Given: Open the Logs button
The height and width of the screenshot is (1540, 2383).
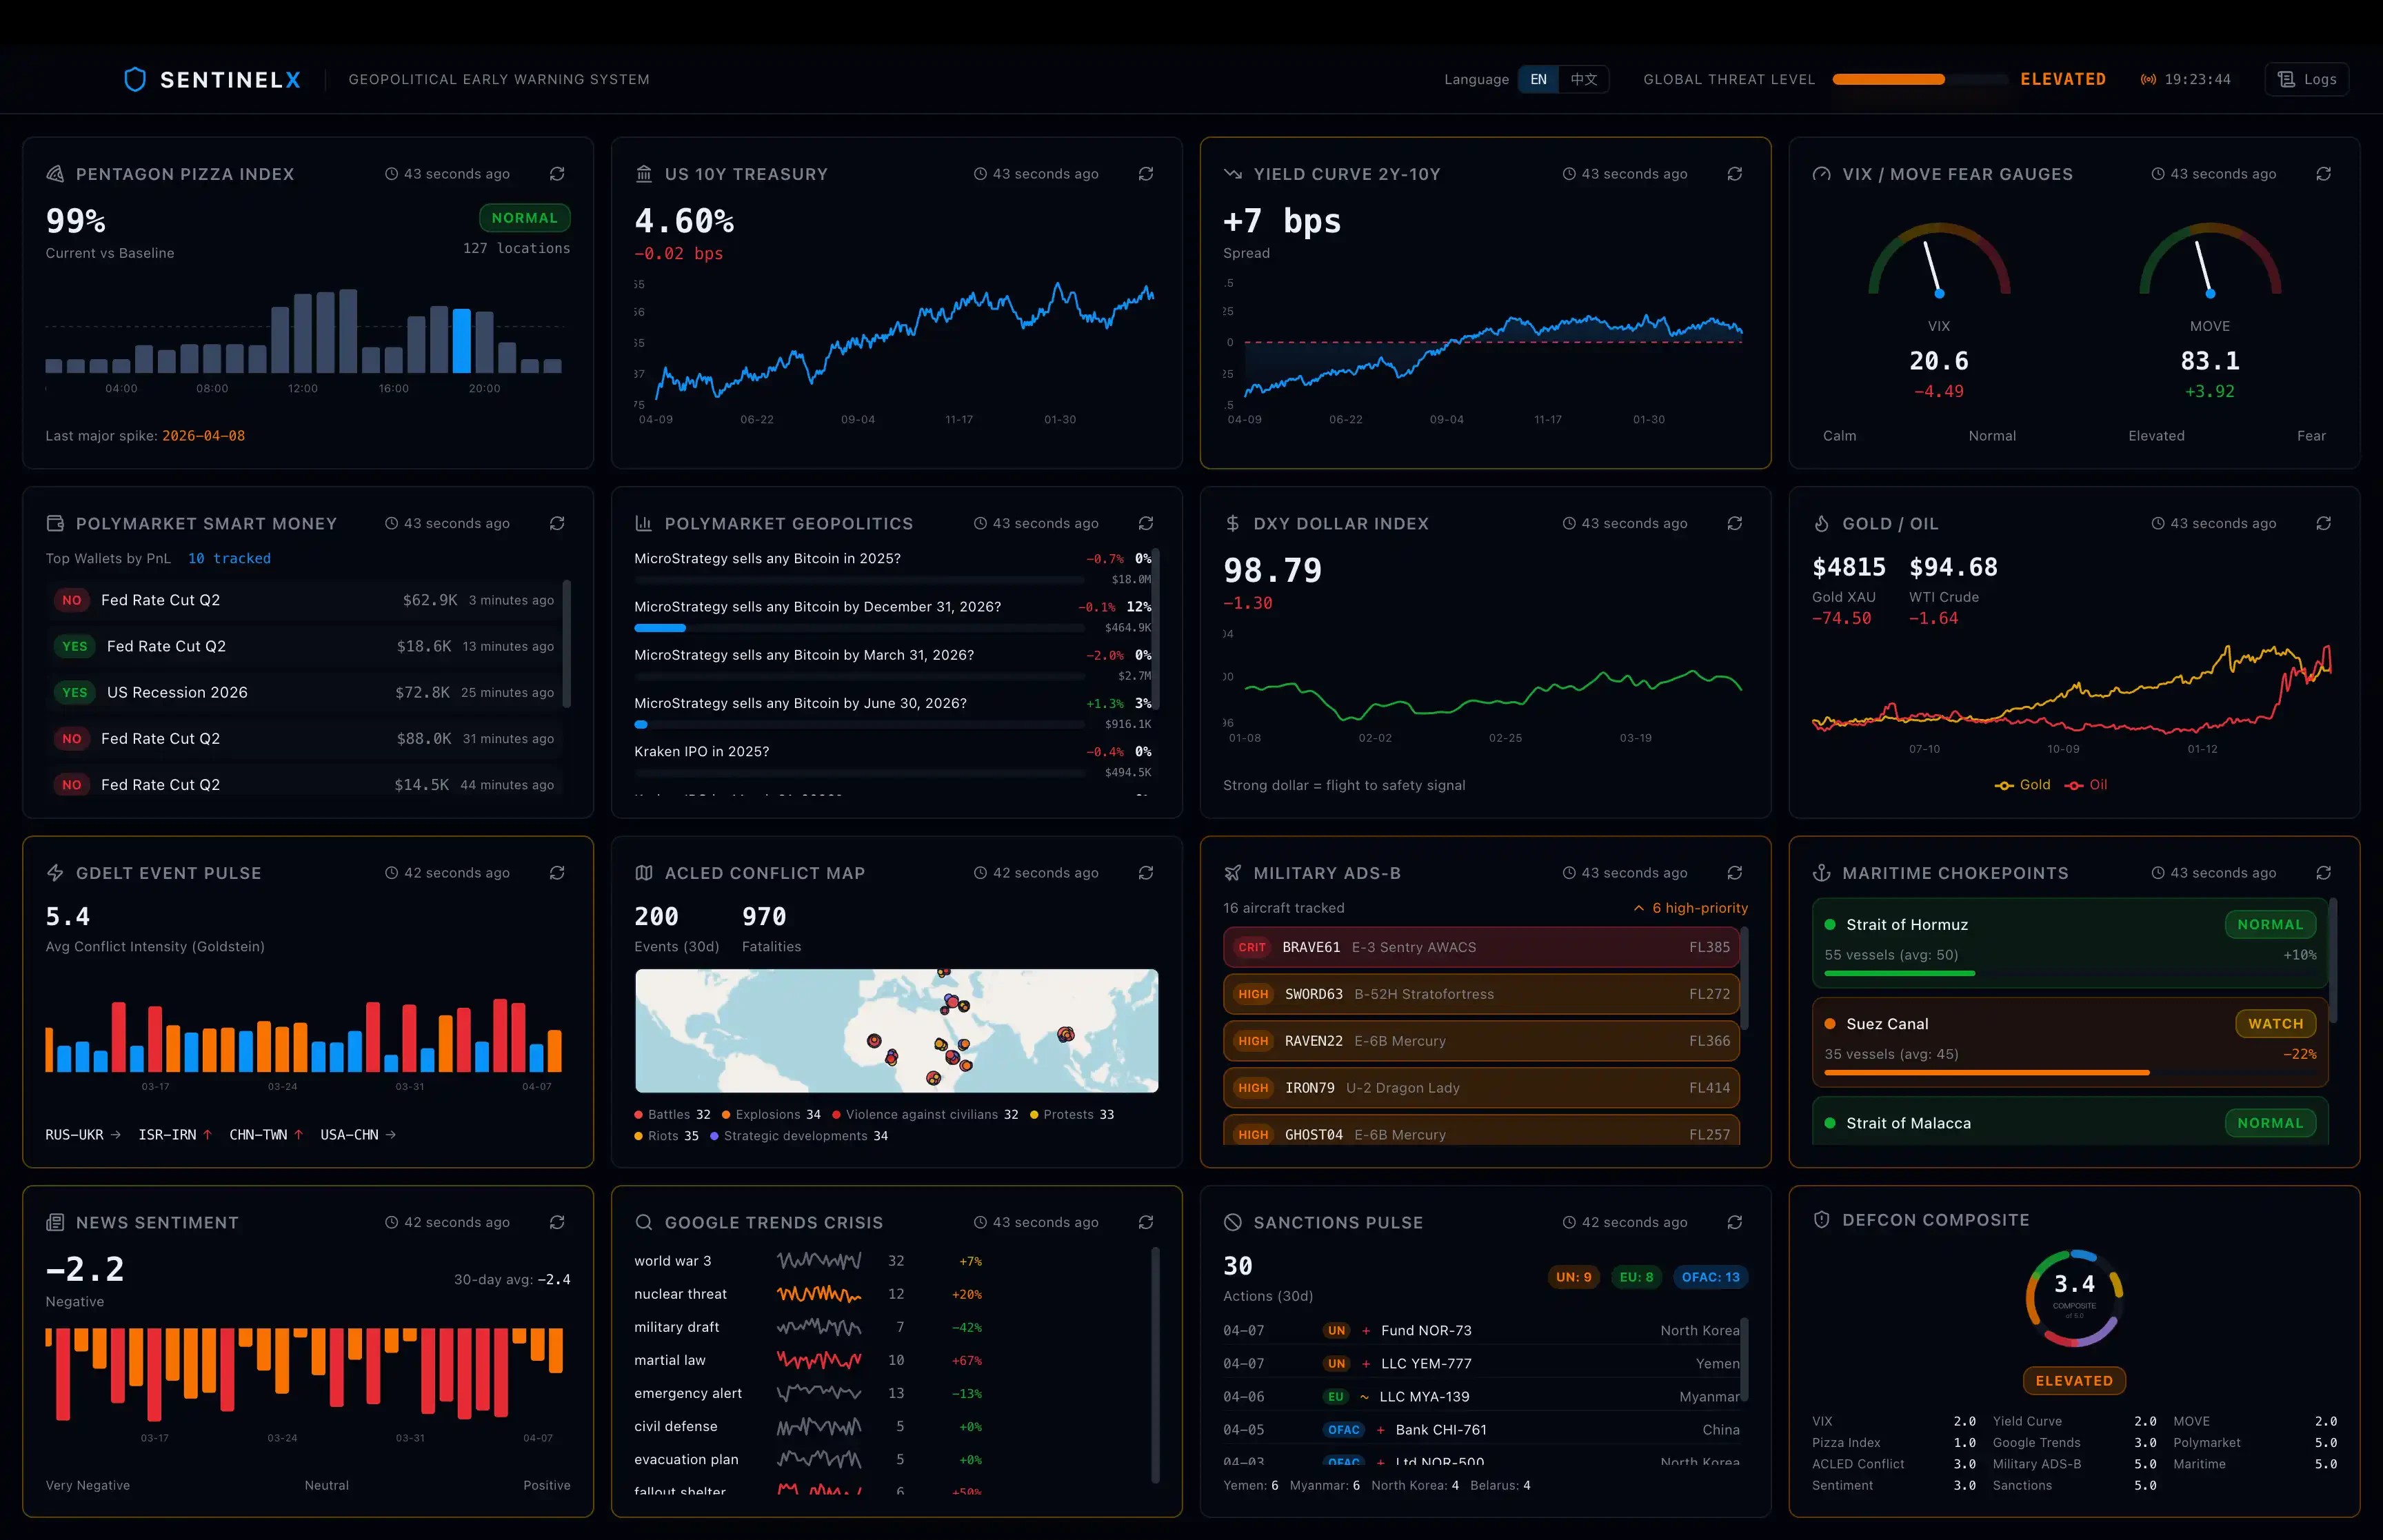Looking at the screenshot, I should point(2307,79).
